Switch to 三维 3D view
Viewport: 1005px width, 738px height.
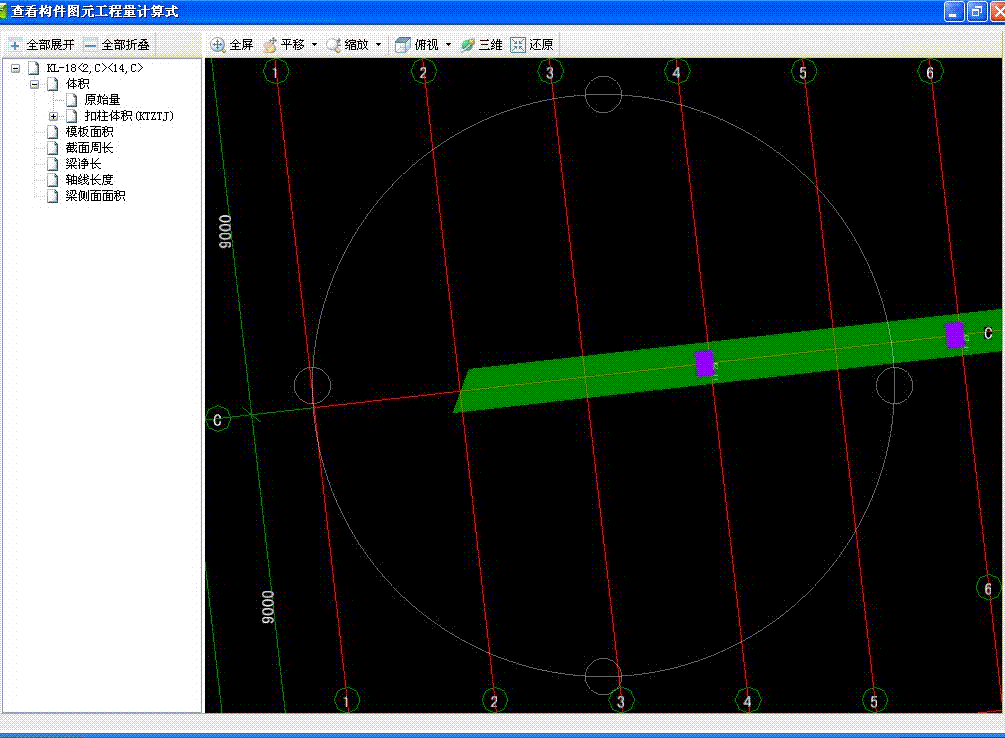pyautogui.click(x=481, y=45)
